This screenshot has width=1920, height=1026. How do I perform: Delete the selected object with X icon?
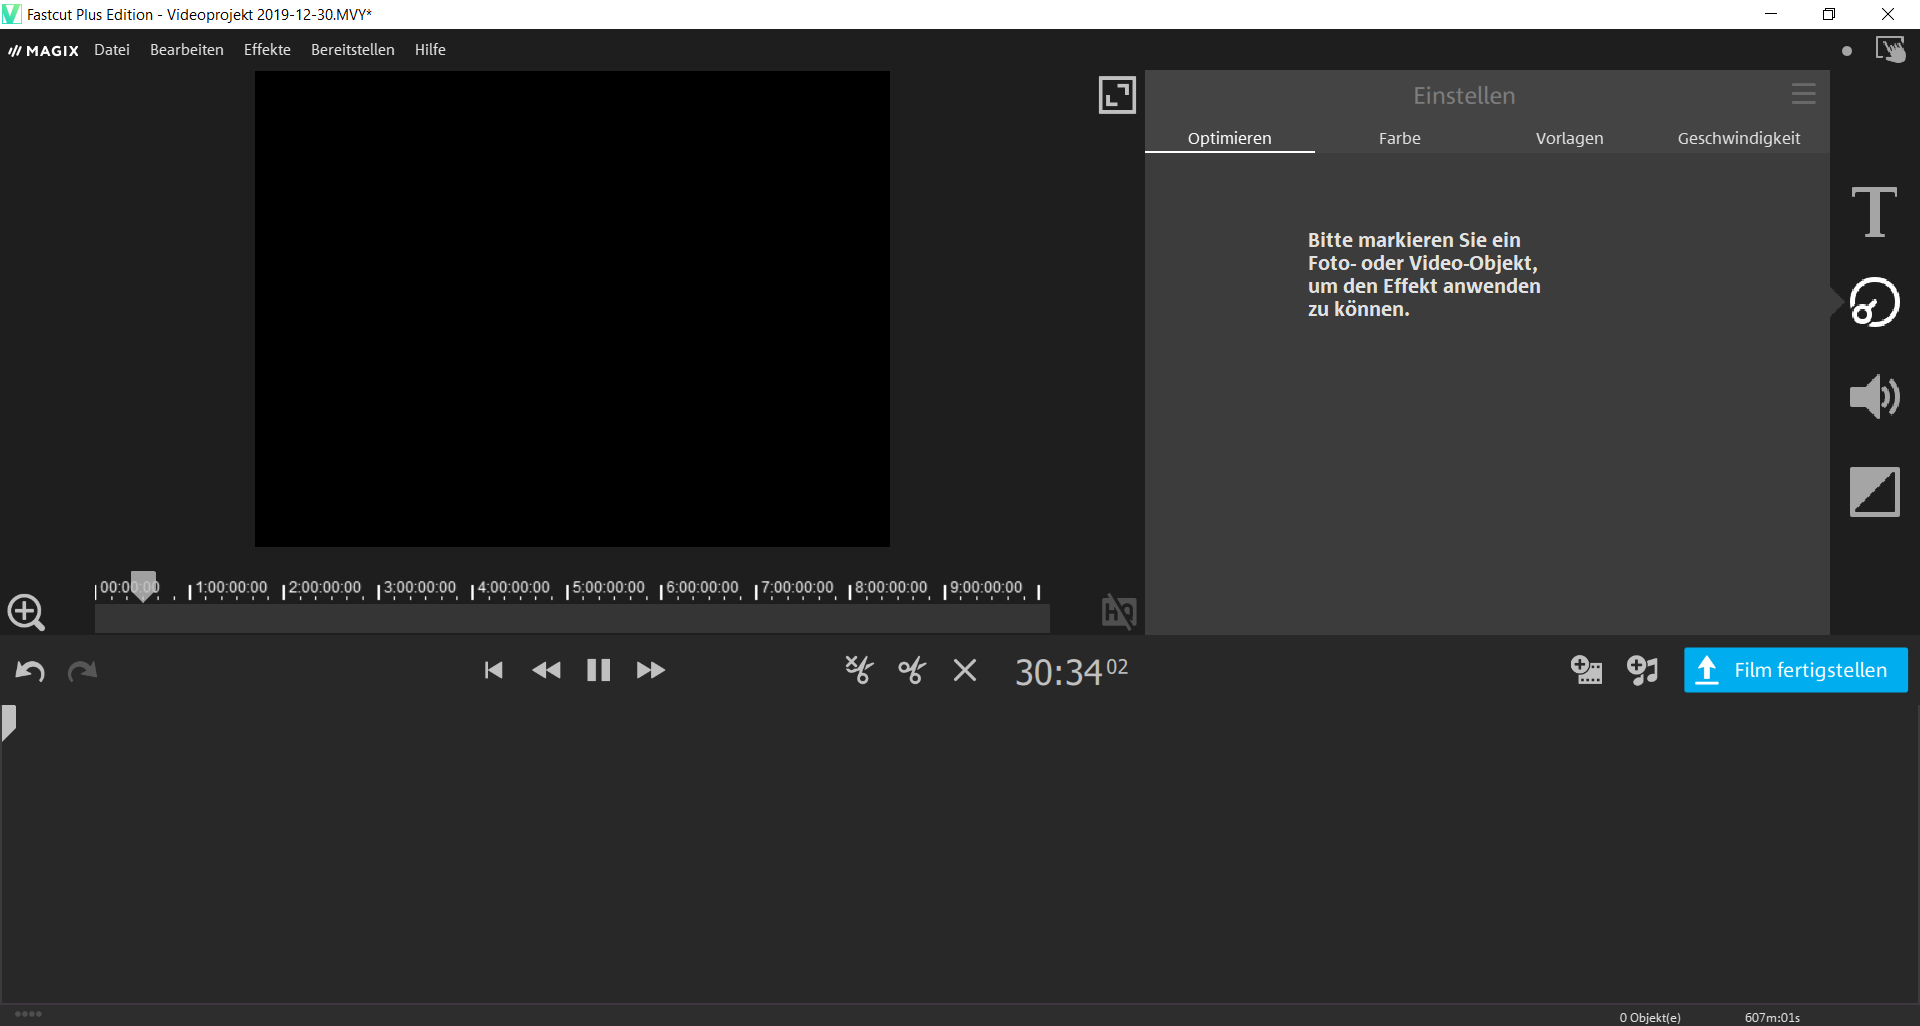click(965, 670)
